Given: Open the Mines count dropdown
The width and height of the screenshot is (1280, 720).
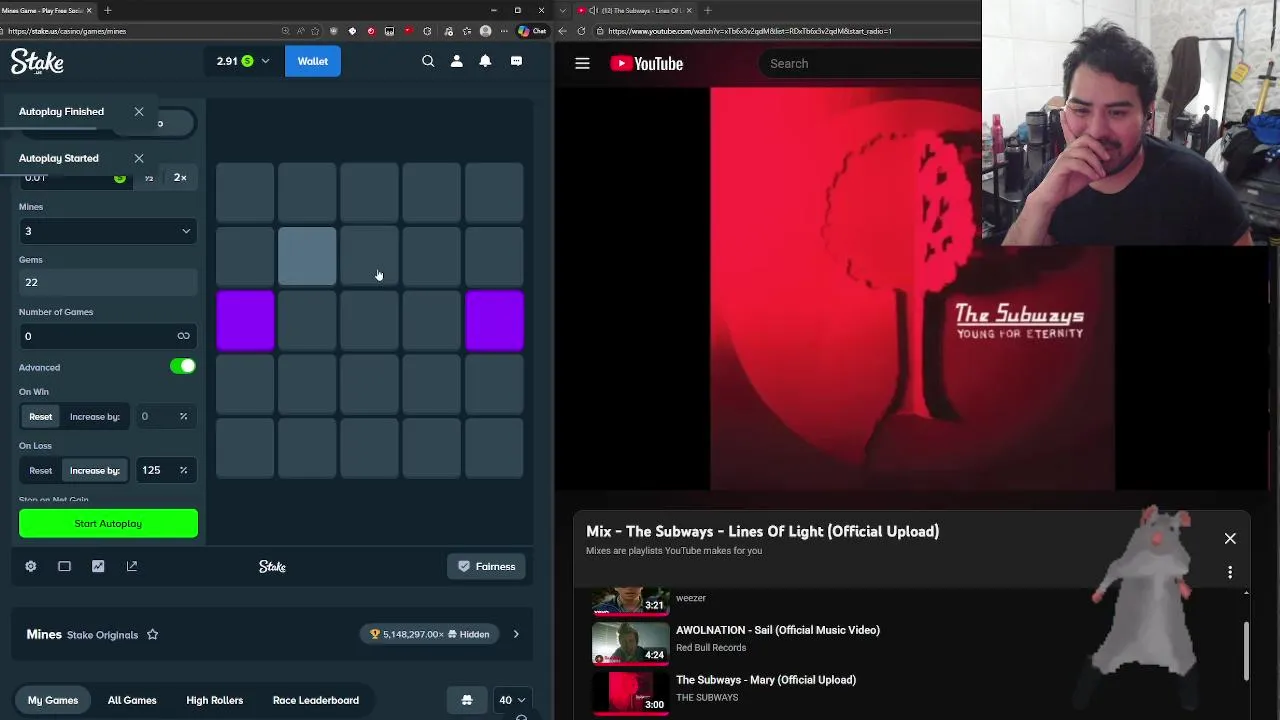Looking at the screenshot, I should 108,231.
